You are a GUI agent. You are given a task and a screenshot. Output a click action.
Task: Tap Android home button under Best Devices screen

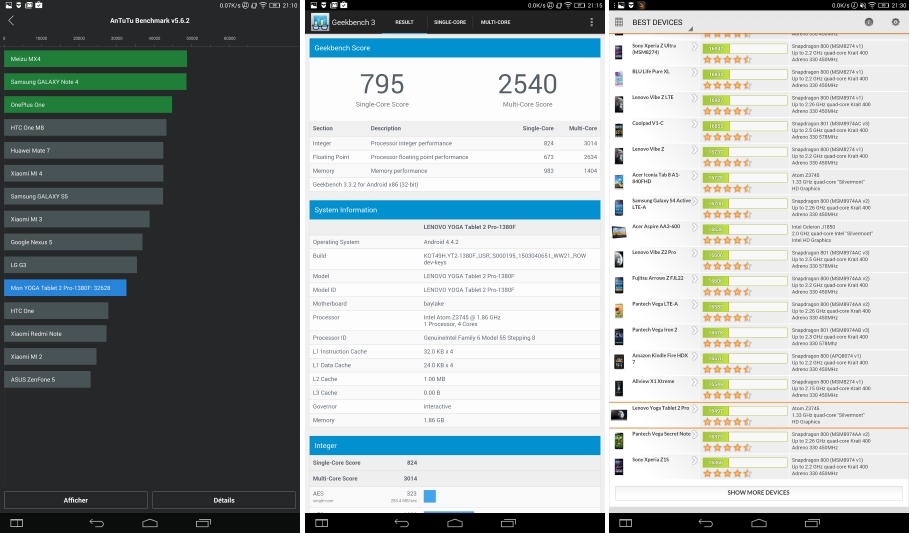[759, 523]
